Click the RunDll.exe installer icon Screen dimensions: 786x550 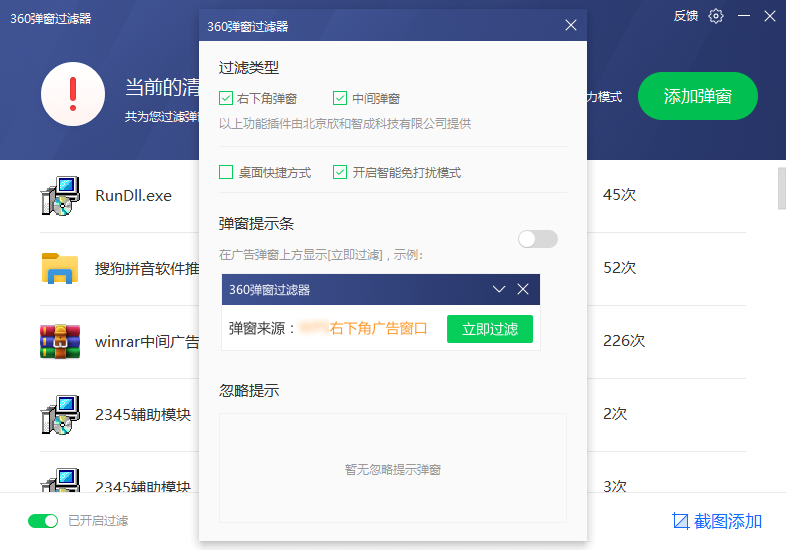59,196
